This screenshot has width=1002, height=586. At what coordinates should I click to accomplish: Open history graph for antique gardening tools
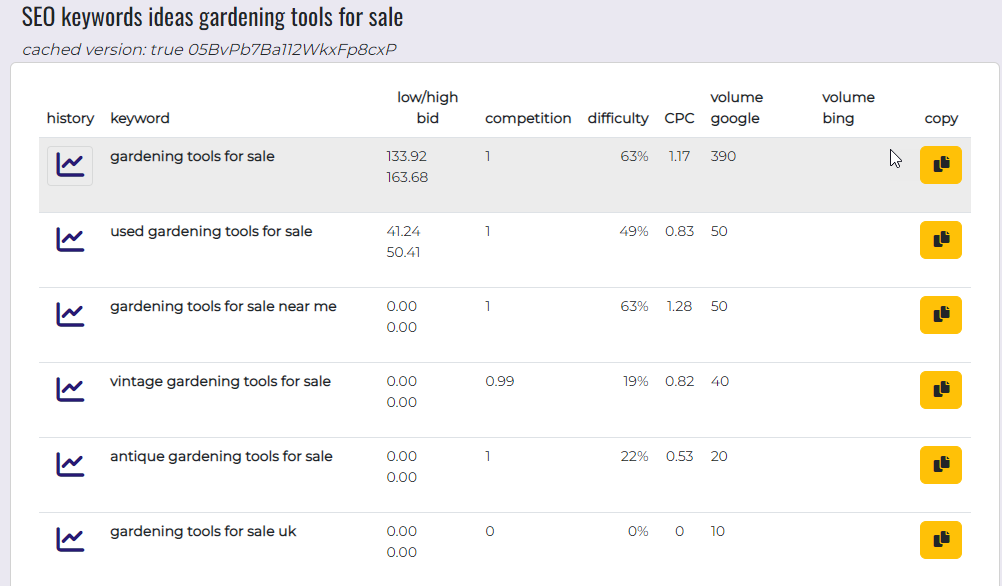pos(70,465)
